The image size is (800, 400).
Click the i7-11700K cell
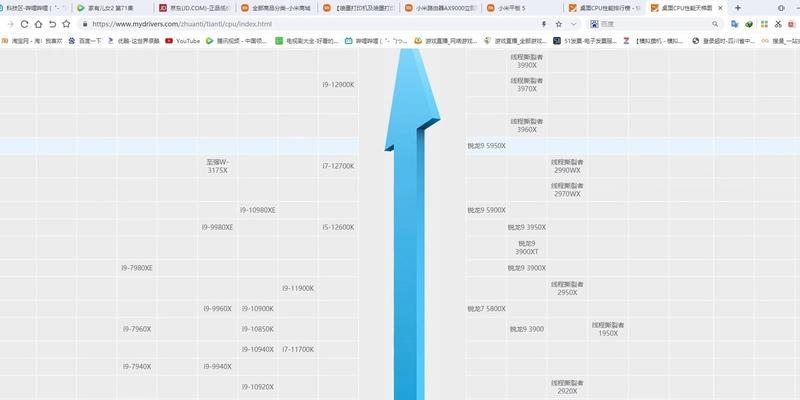click(x=298, y=350)
